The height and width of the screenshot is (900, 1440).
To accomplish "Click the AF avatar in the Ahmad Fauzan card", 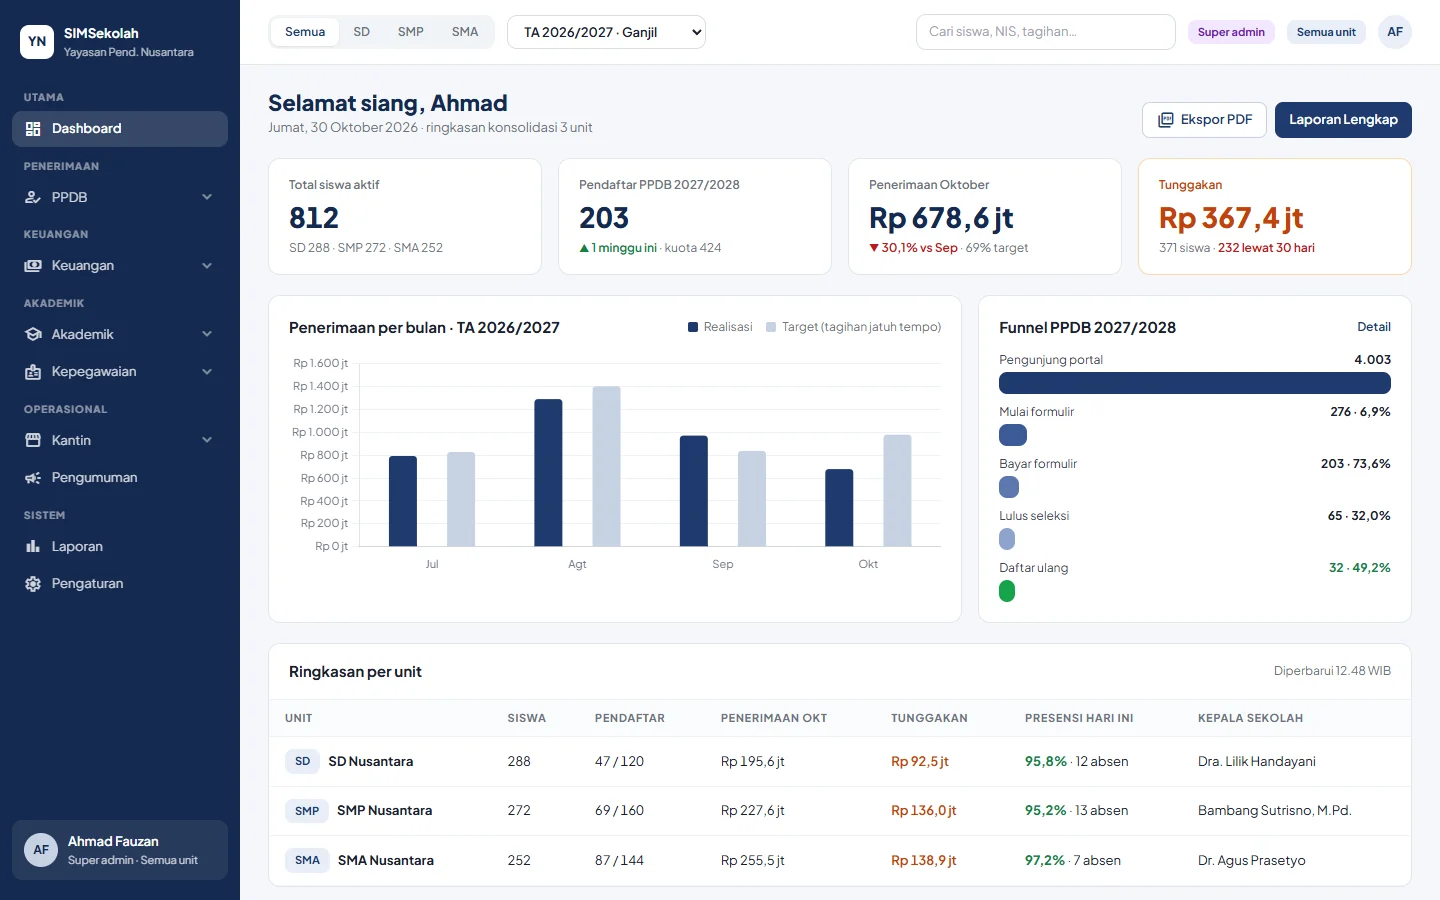I will 41,850.
